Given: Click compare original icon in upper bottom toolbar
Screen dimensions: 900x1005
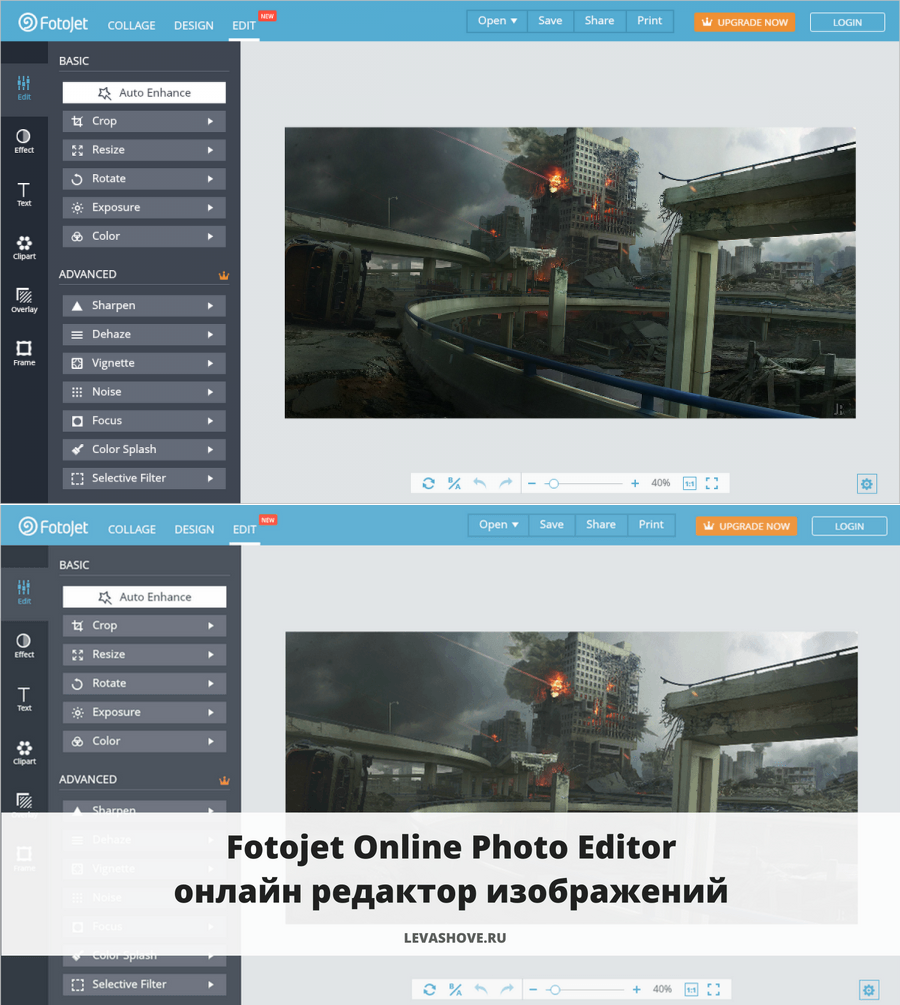Looking at the screenshot, I should (454, 483).
